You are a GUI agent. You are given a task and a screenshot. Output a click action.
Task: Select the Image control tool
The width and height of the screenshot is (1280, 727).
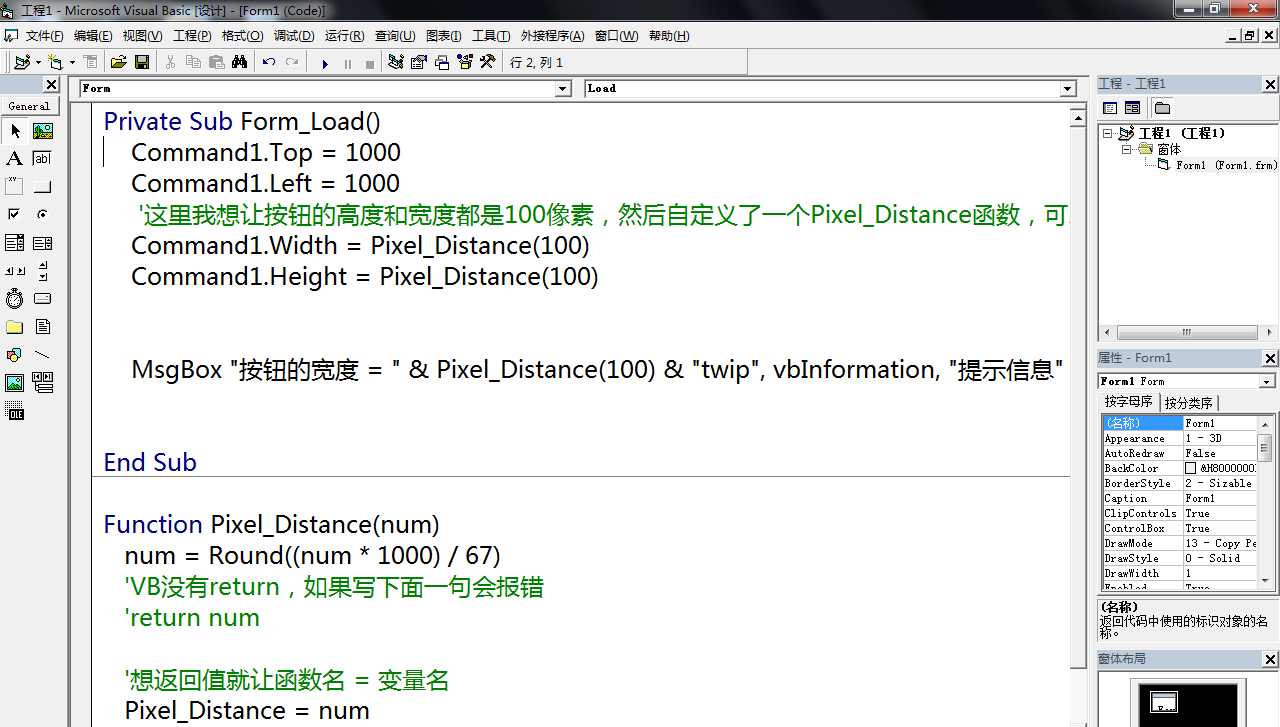tap(15, 383)
